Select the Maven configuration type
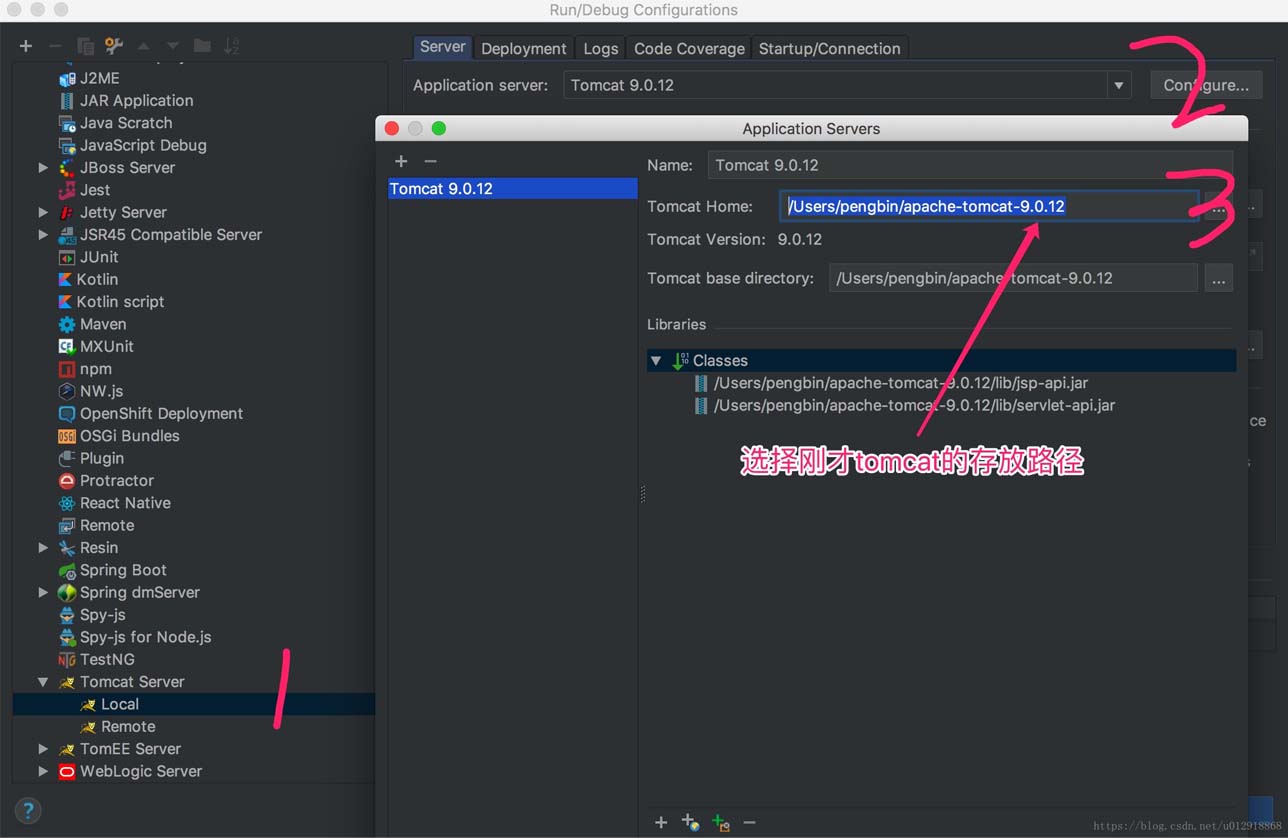1288x838 pixels. (102, 324)
